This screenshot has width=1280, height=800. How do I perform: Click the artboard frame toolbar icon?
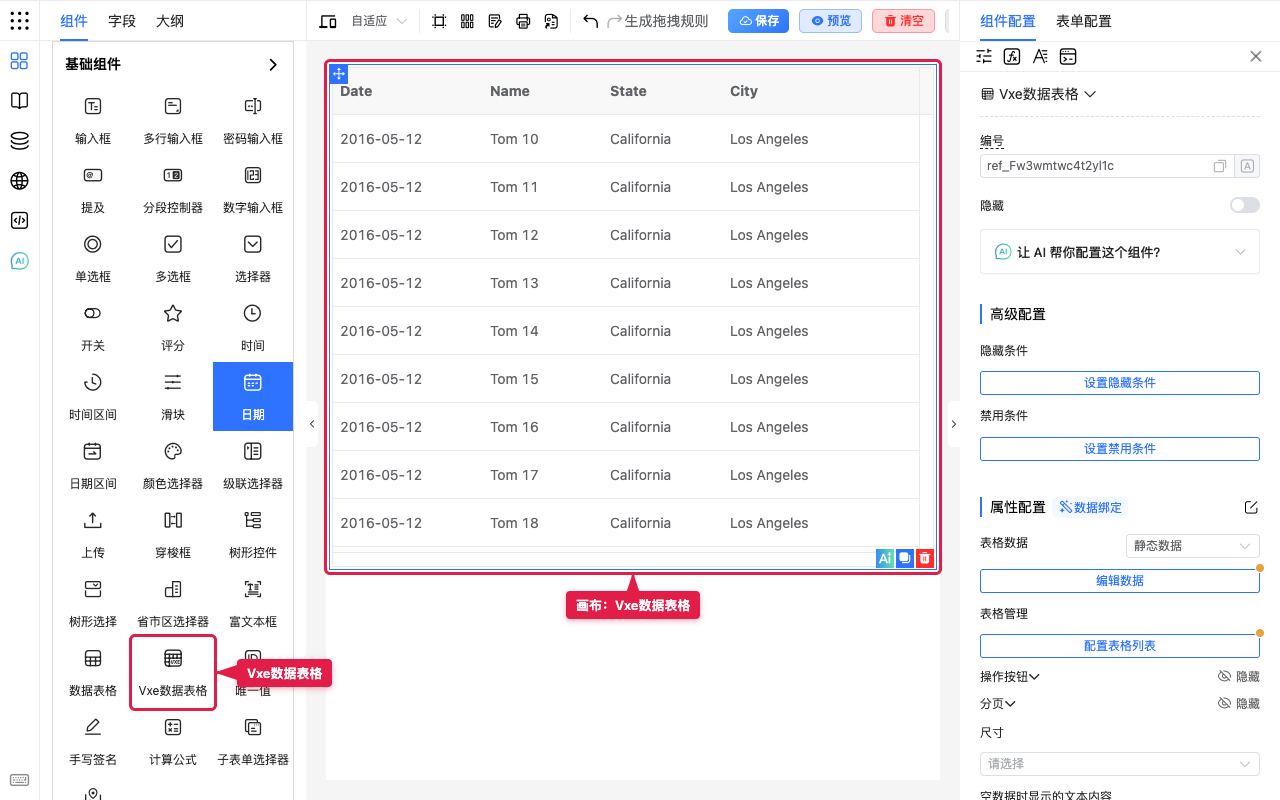(x=439, y=21)
